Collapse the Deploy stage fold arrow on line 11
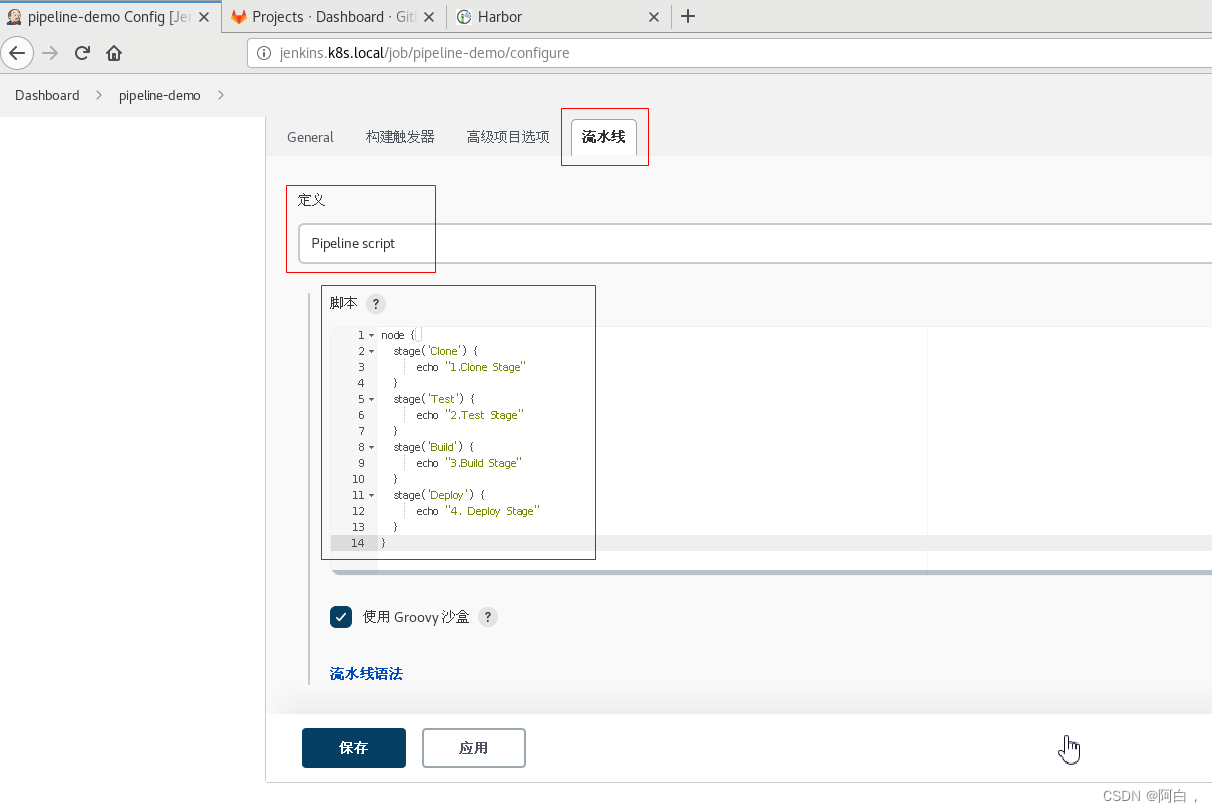 tap(372, 496)
